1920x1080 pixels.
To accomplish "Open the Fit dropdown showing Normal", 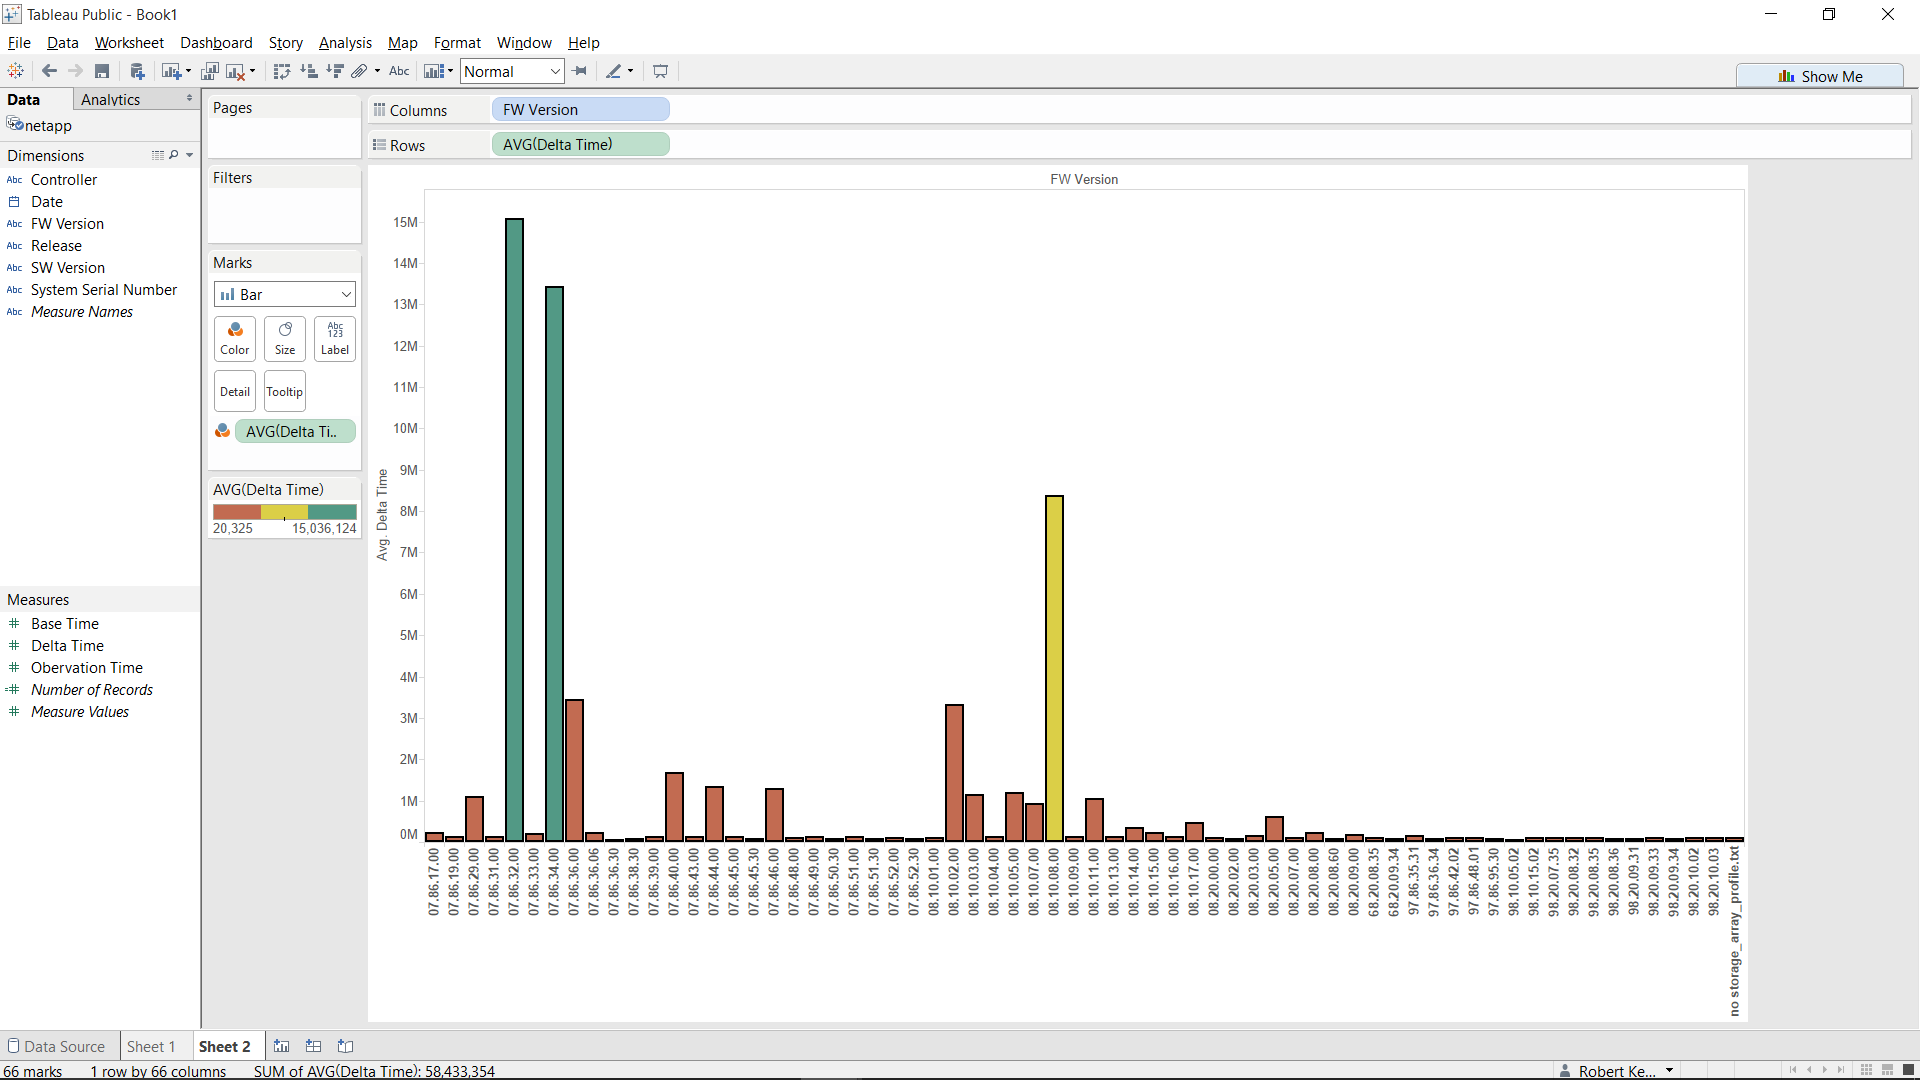I will pos(512,71).
